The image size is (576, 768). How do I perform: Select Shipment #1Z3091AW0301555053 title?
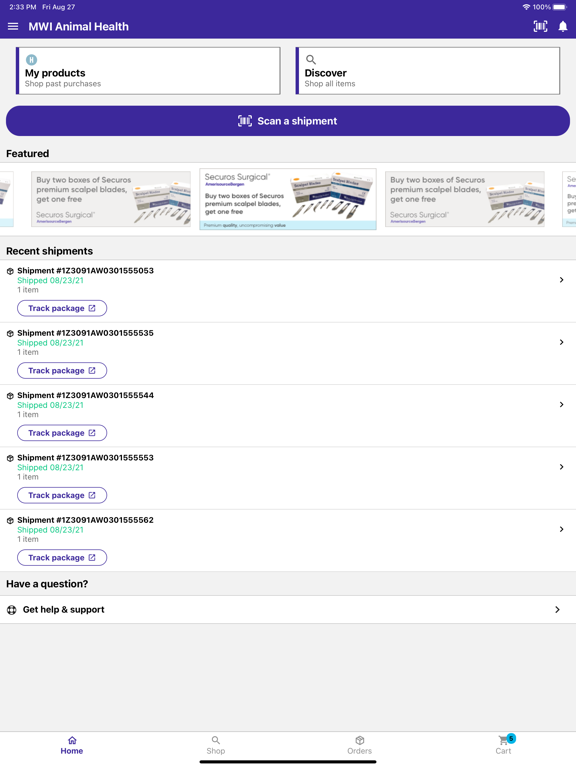click(85, 270)
